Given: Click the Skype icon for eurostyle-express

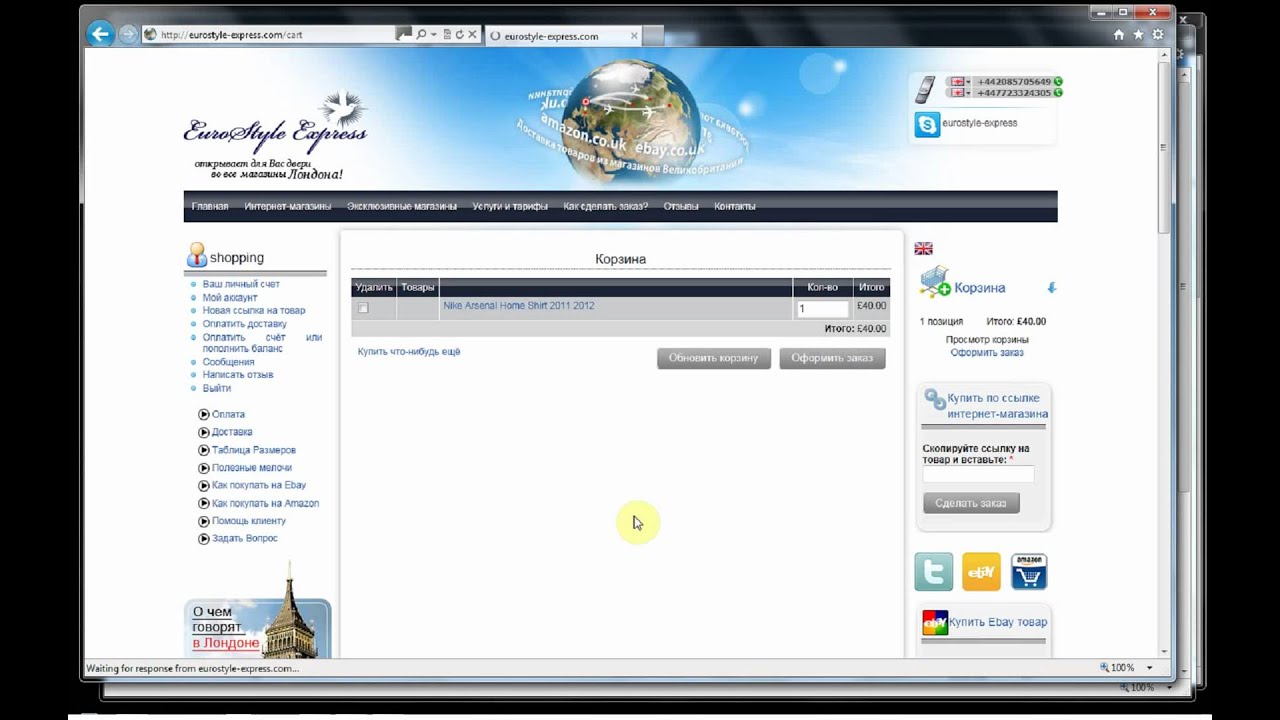Looking at the screenshot, I should pyautogui.click(x=927, y=125).
